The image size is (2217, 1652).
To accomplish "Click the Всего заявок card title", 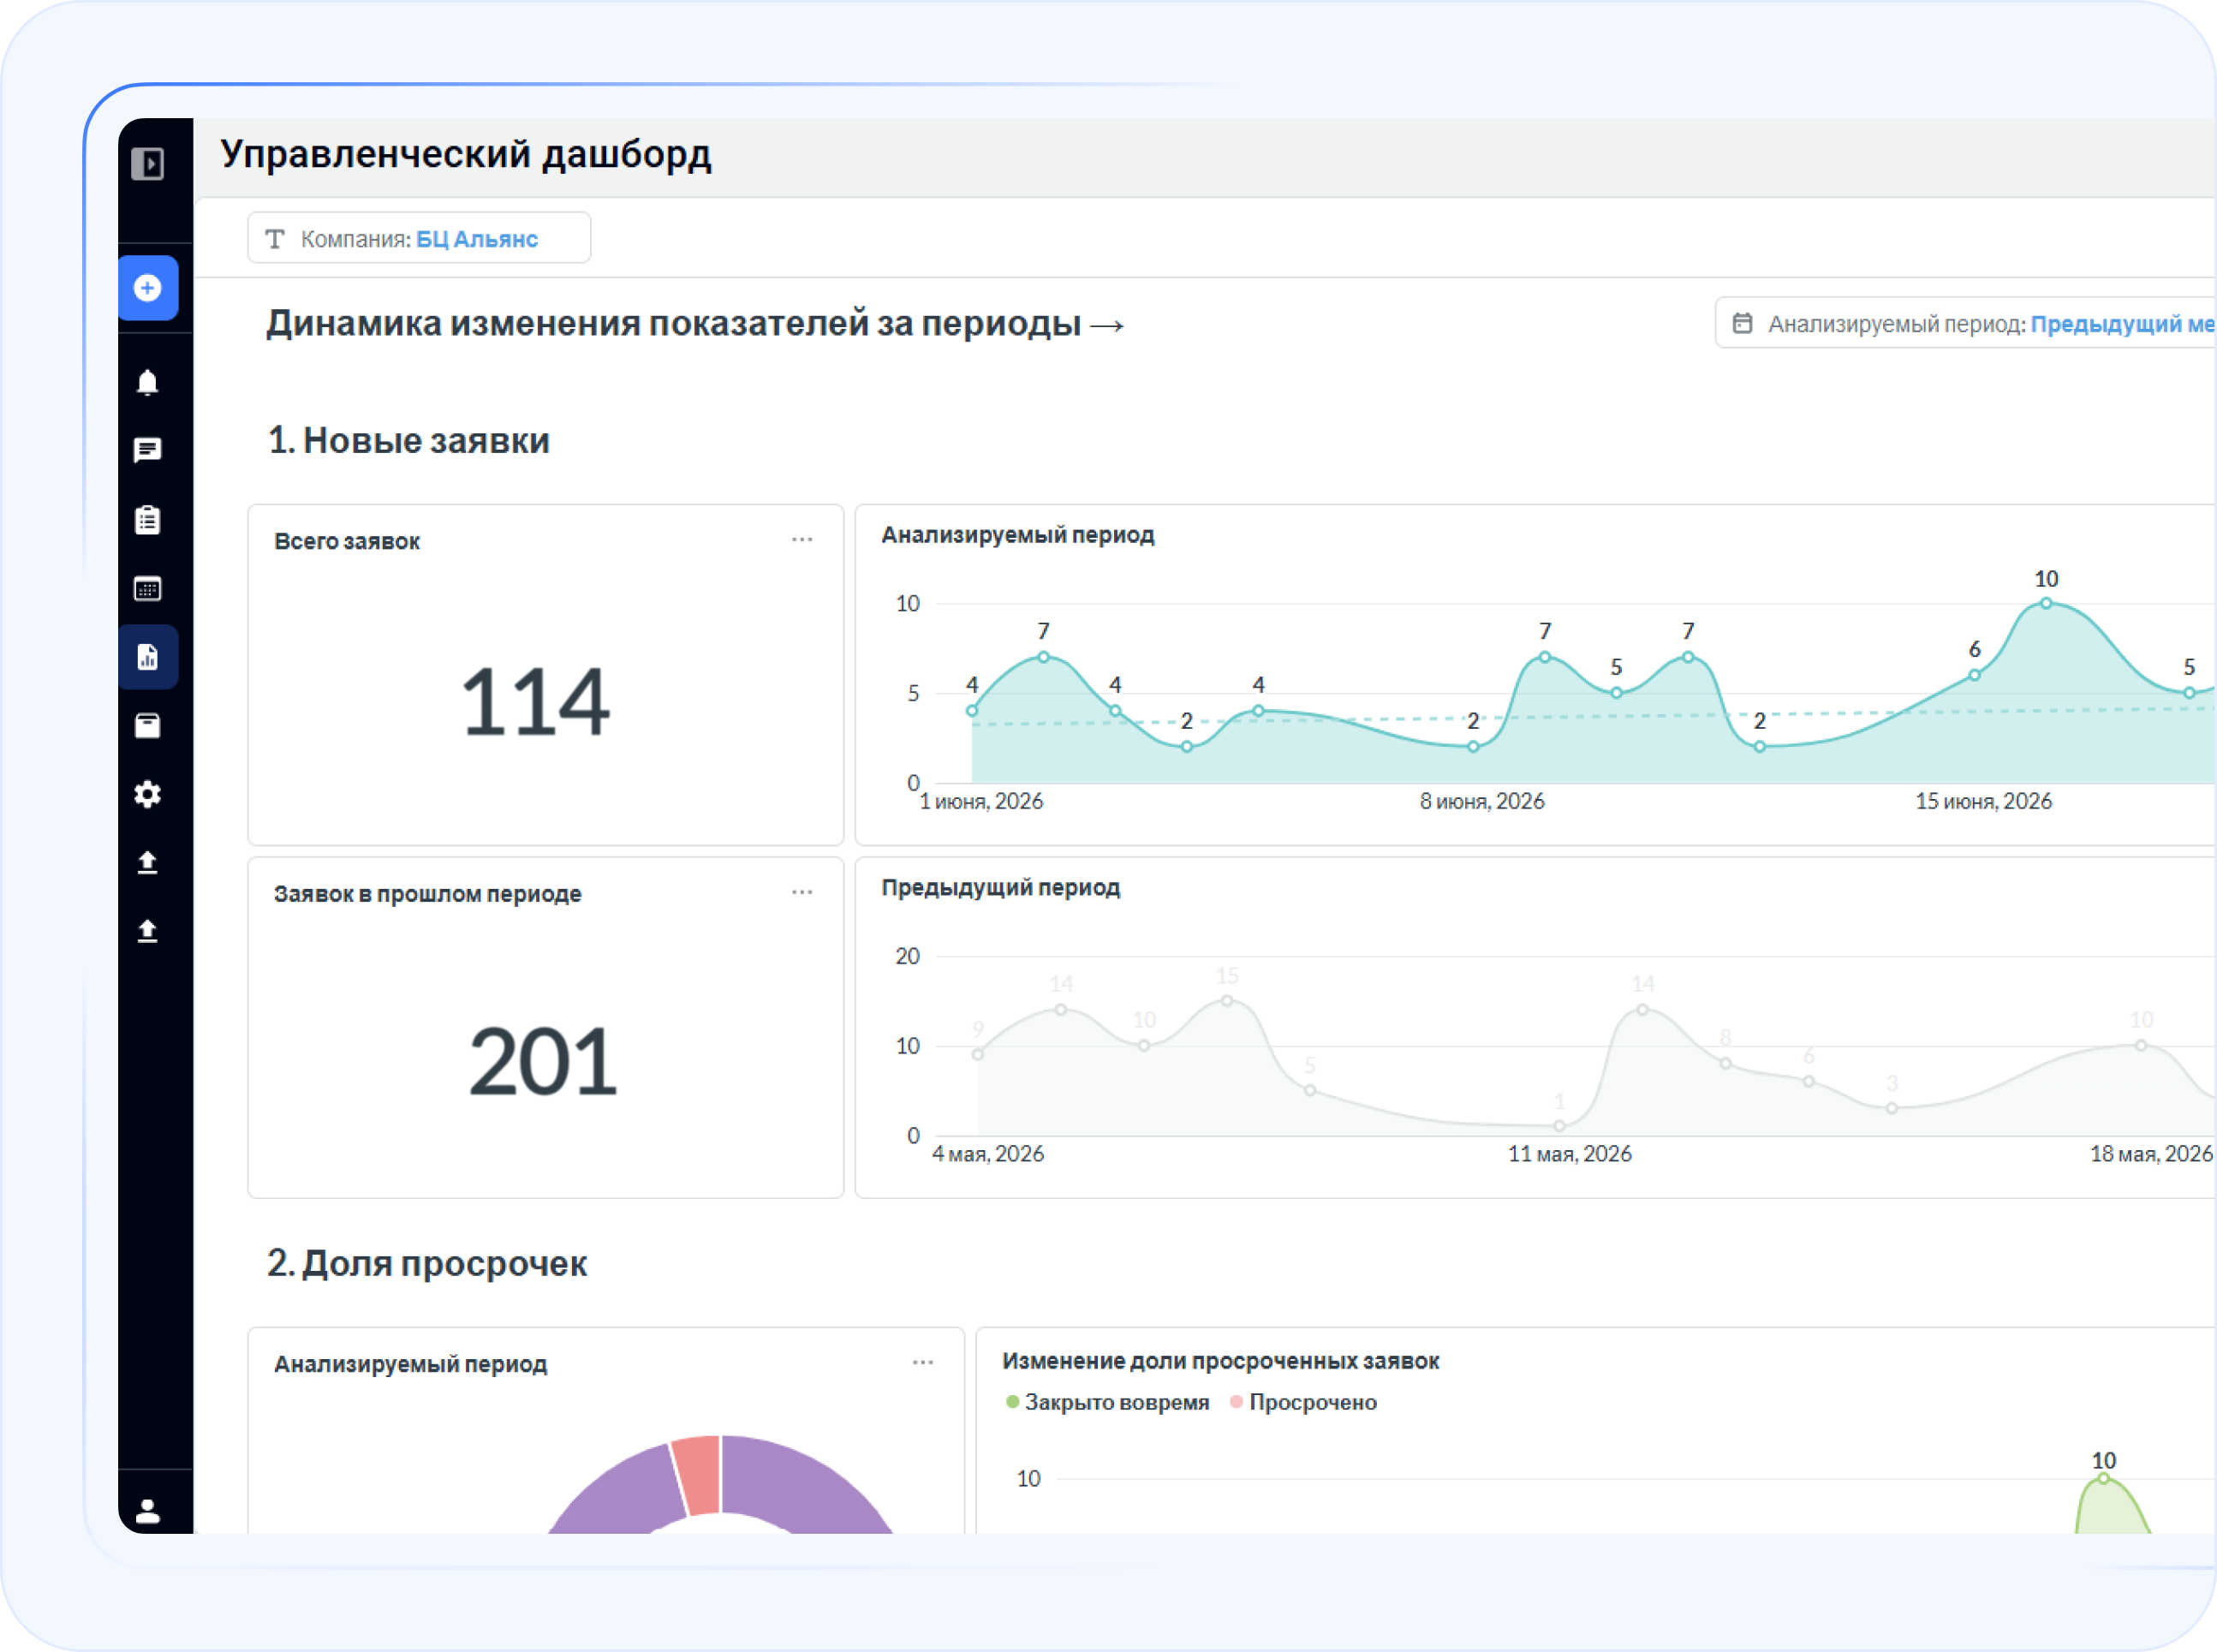I will click(347, 541).
